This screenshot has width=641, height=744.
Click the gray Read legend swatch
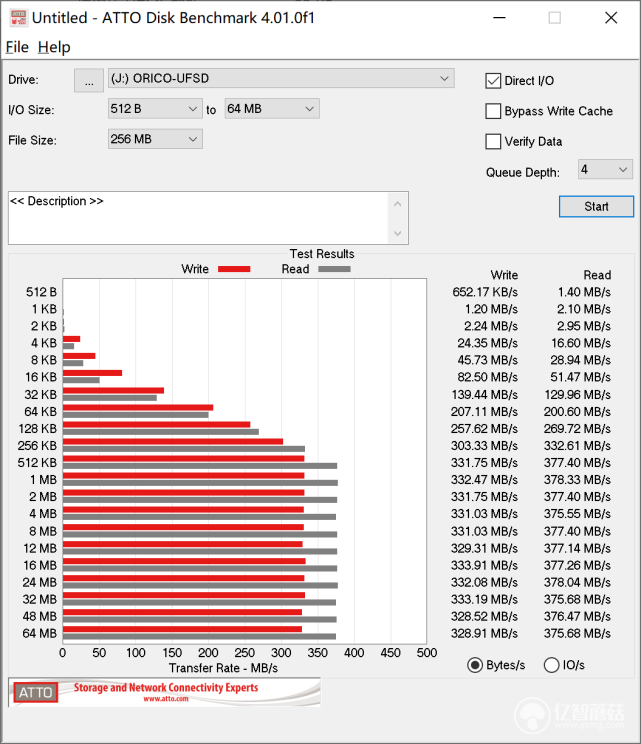point(334,269)
